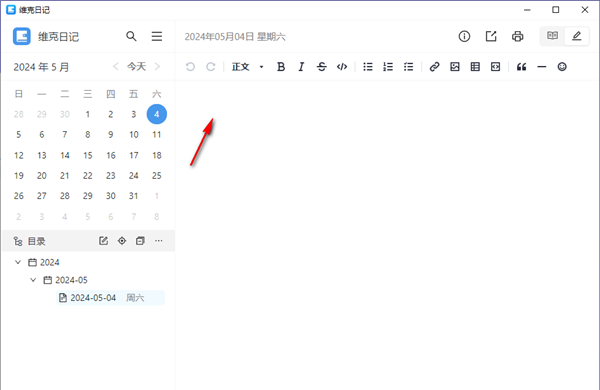
Task: Open the 正文 paragraph style dropdown
Action: [x=248, y=67]
